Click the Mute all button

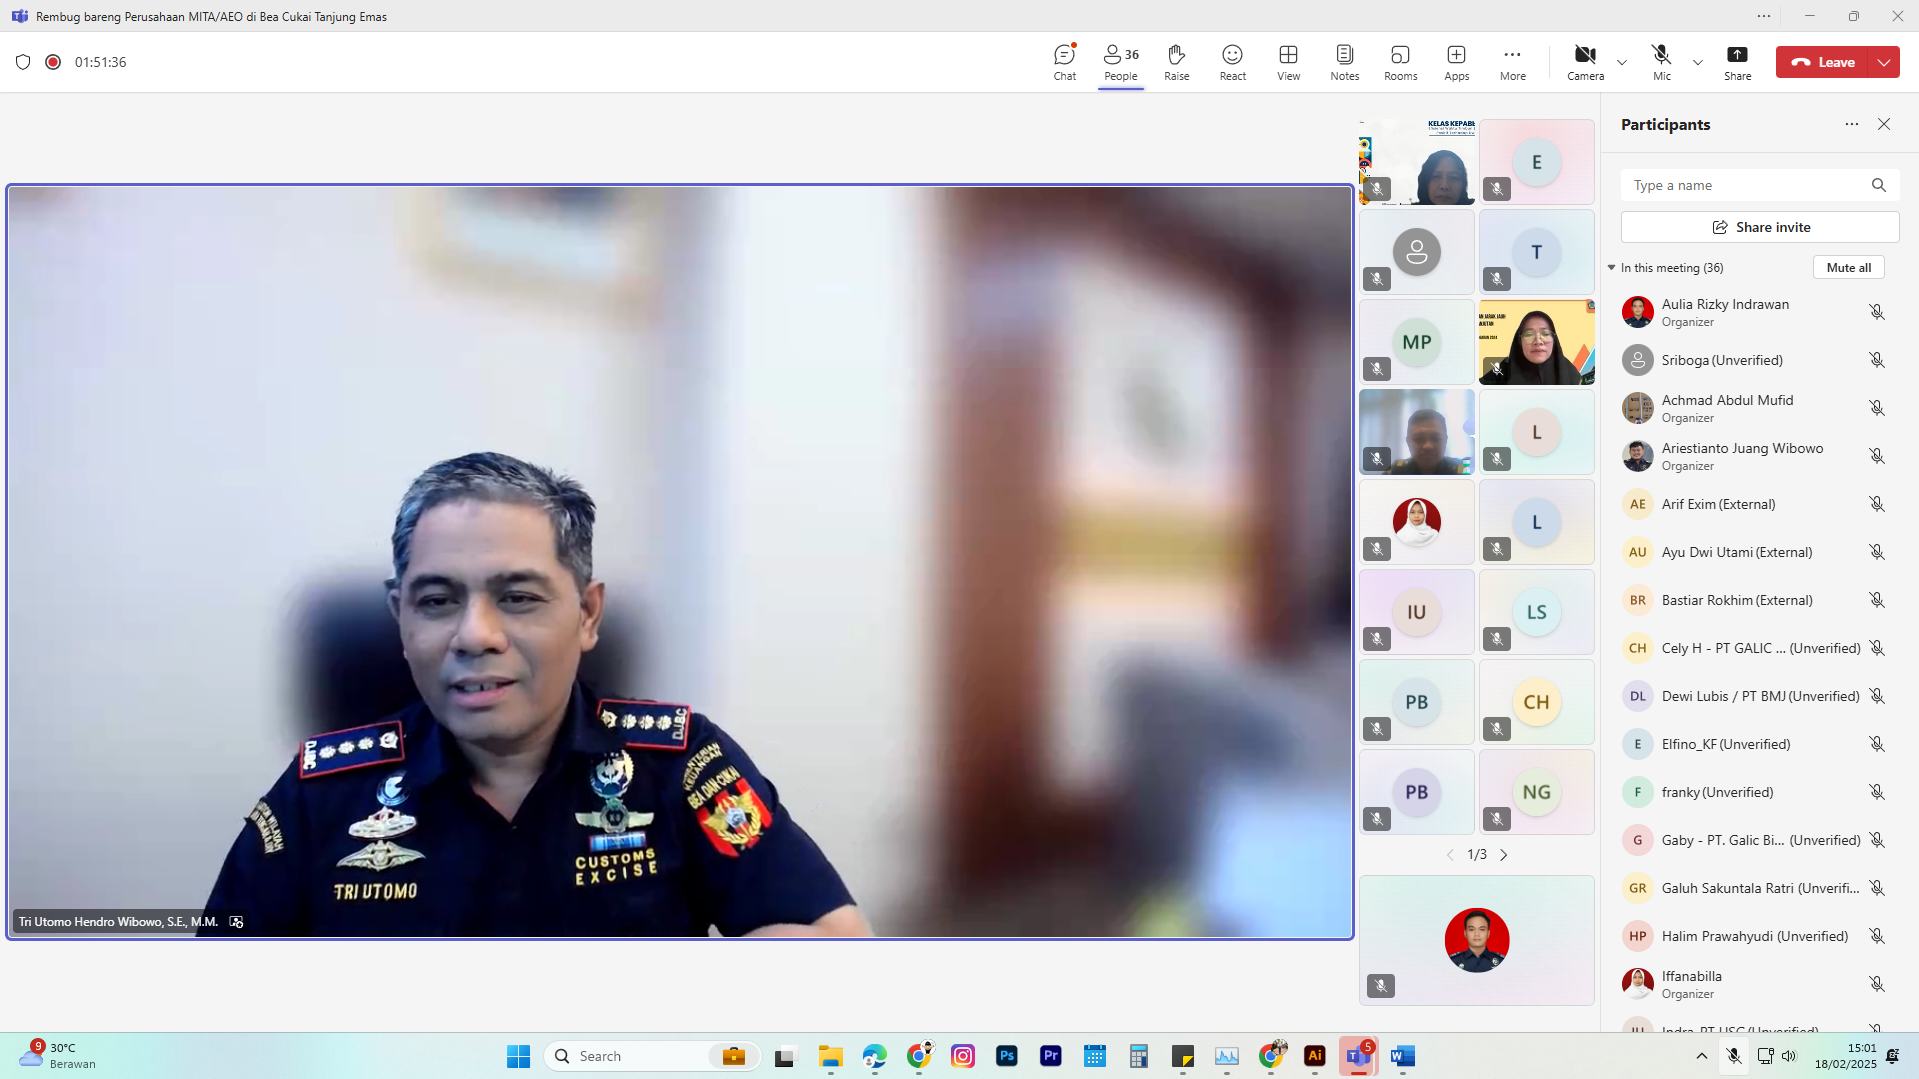(x=1848, y=268)
